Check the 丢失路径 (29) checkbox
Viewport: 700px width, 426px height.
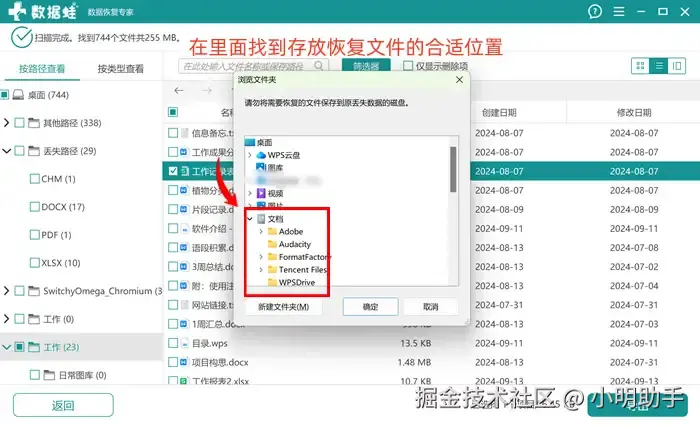tap(20, 151)
